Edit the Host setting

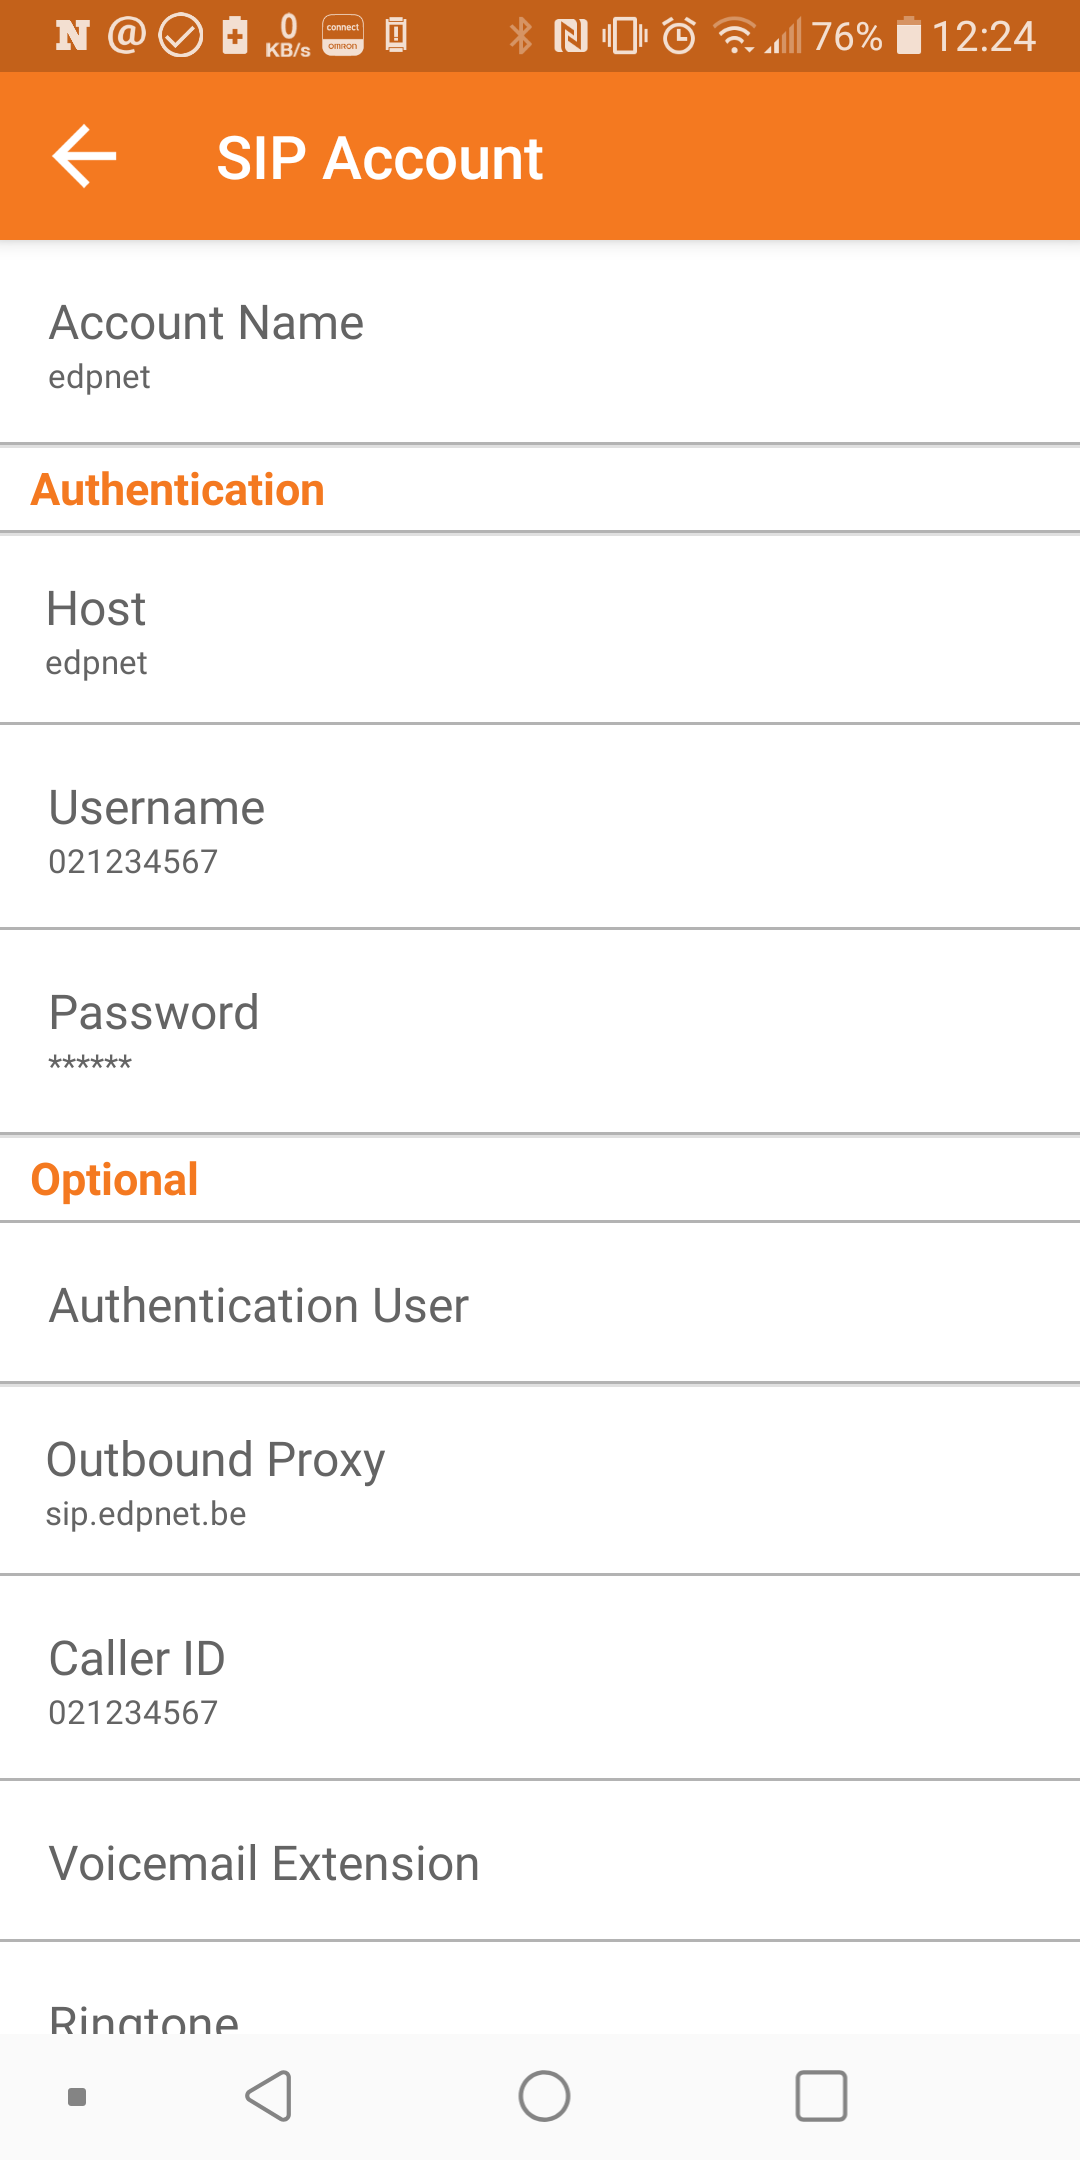coord(540,631)
